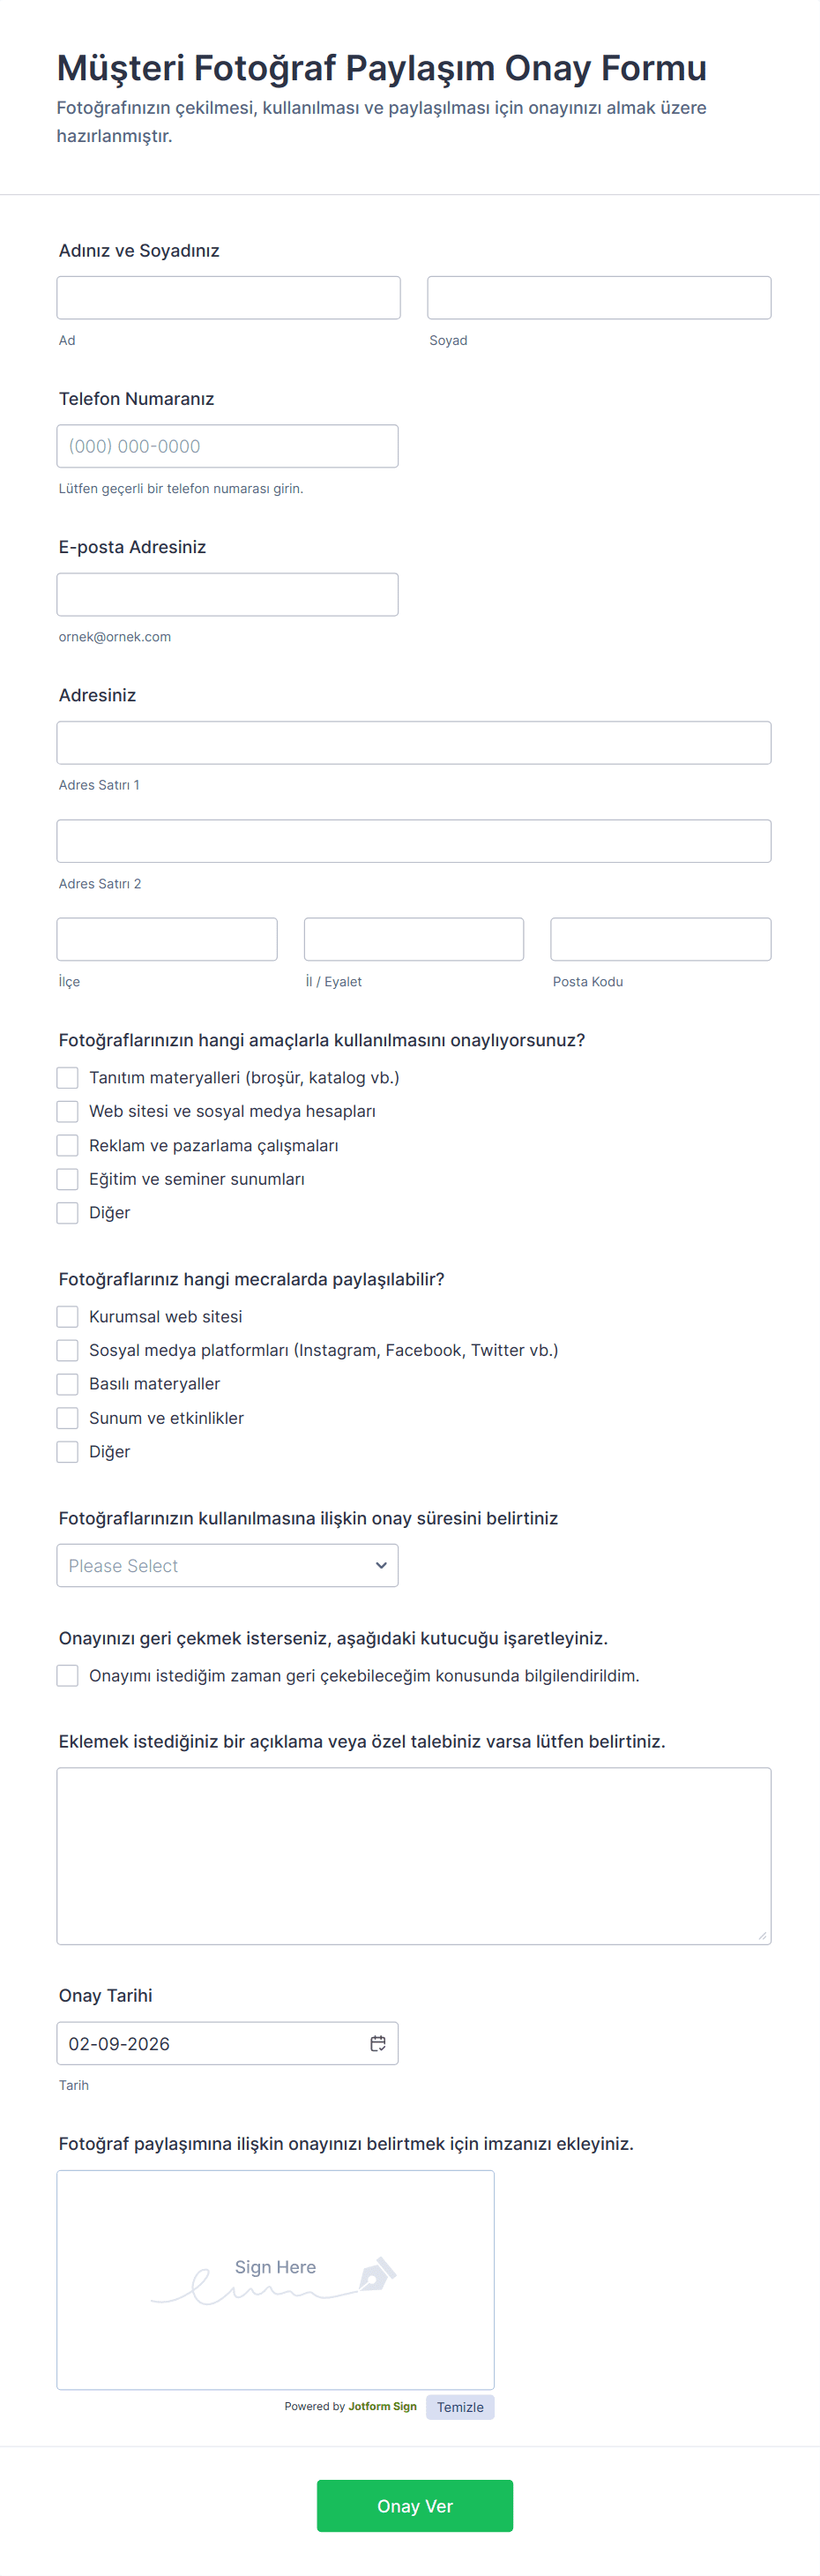This screenshot has width=820, height=2576.
Task: Click the phone number input
Action: coord(227,446)
